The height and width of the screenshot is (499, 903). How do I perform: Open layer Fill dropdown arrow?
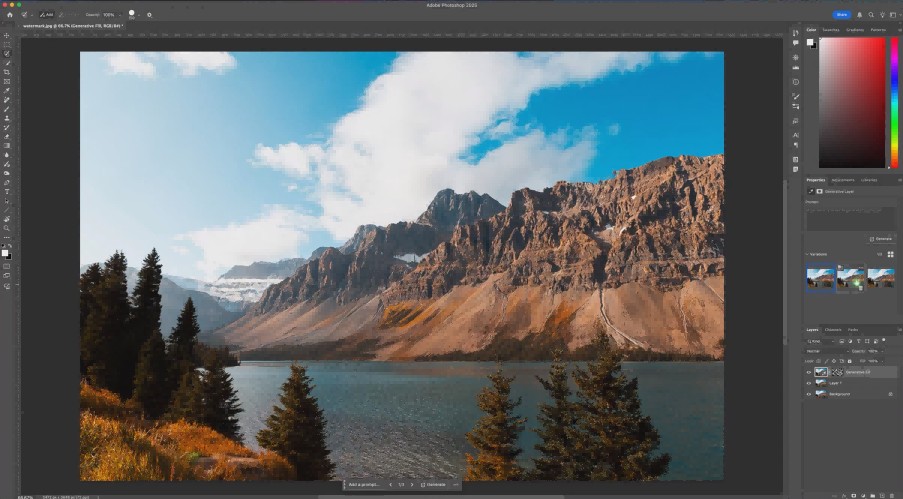pyautogui.click(x=882, y=361)
